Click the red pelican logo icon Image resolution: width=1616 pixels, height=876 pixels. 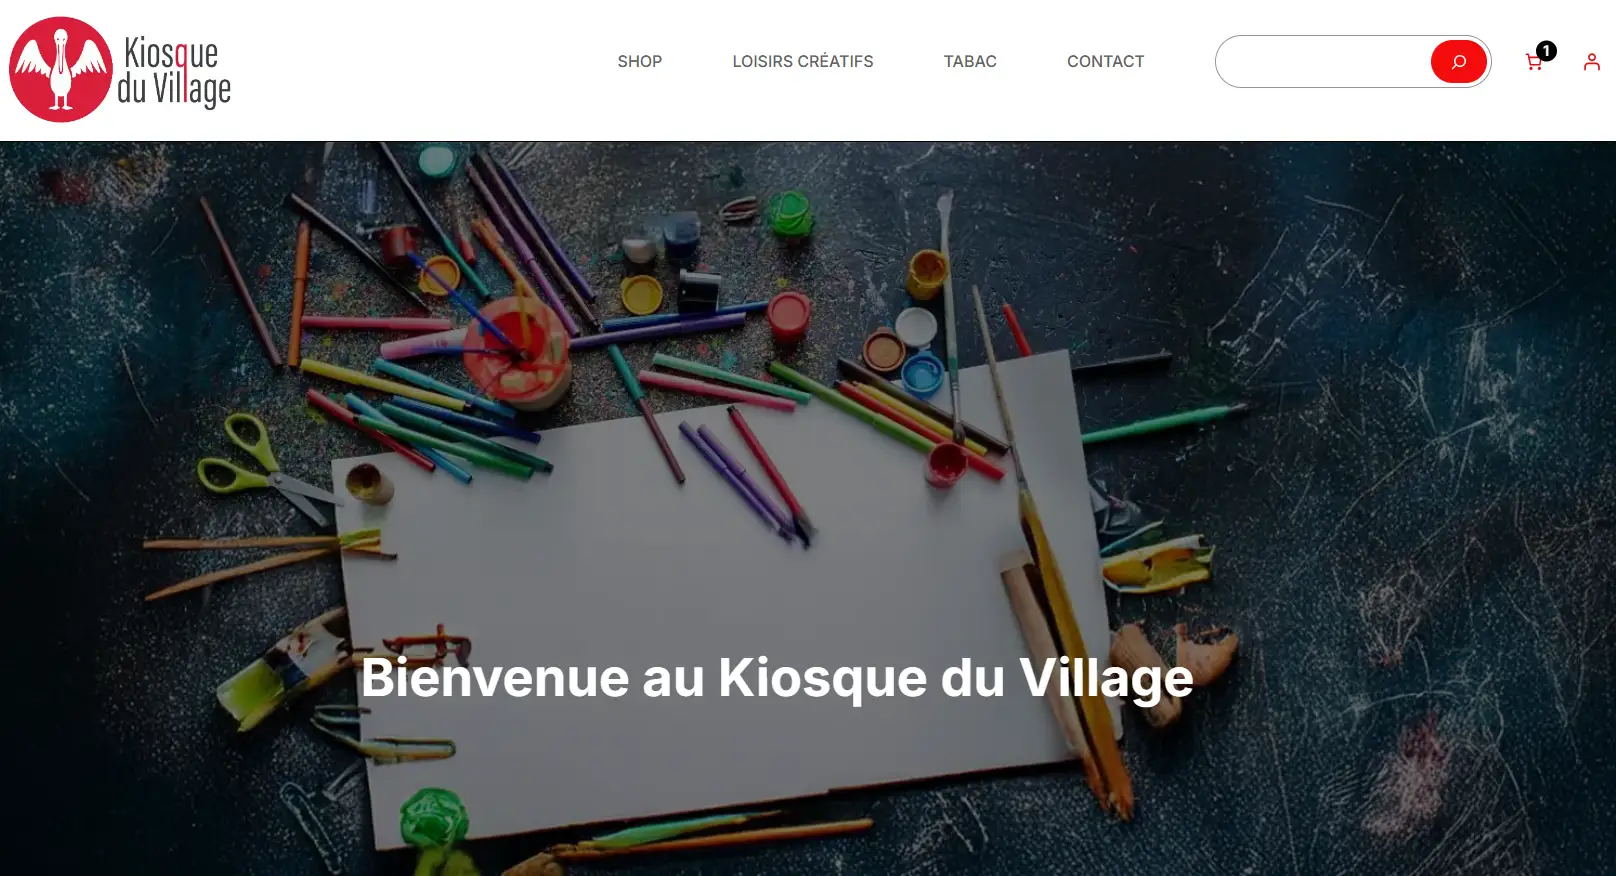(61, 69)
